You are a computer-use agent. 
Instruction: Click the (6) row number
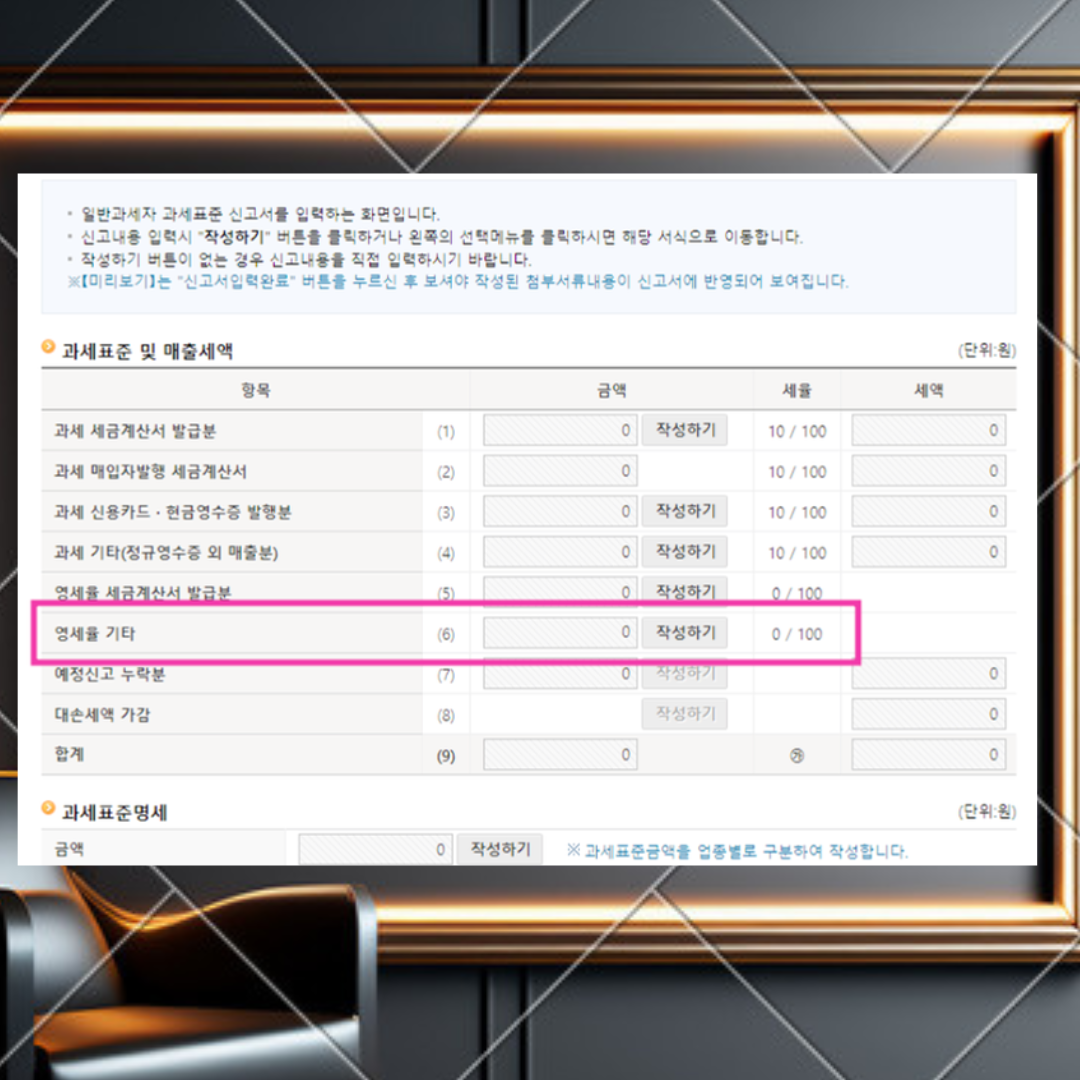(446, 634)
